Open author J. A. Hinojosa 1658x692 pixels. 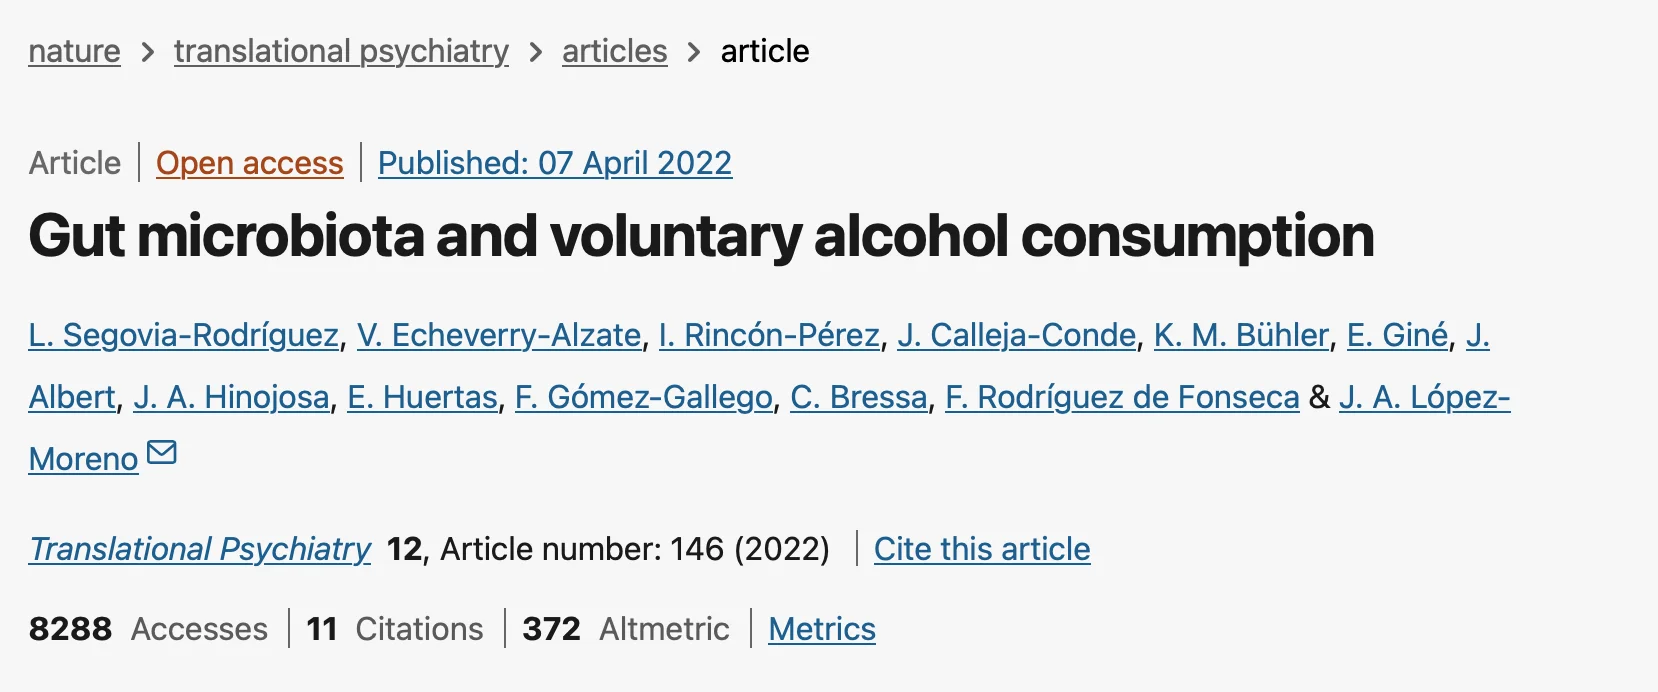[x=231, y=397]
